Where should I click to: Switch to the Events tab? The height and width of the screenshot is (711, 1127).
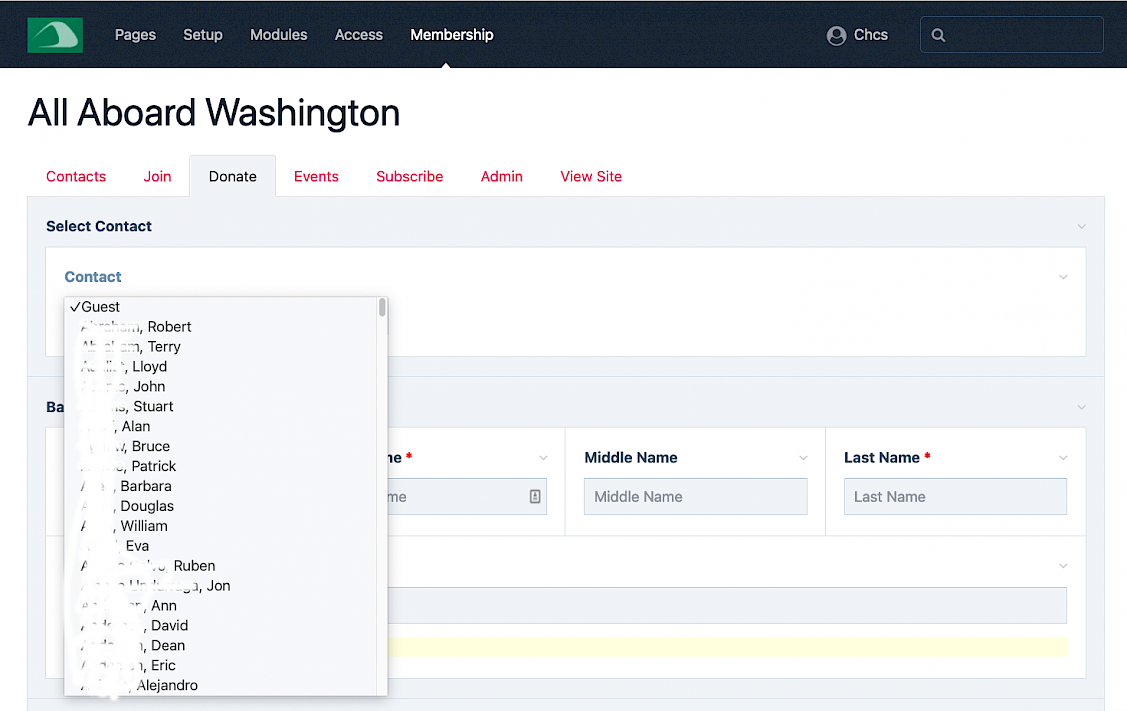click(x=316, y=176)
